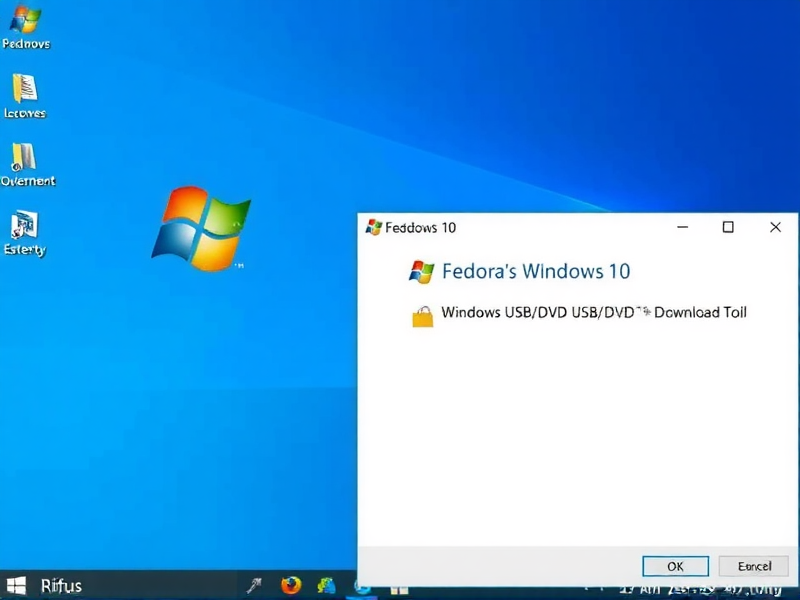Click the pen tool icon on the taskbar

[255, 585]
